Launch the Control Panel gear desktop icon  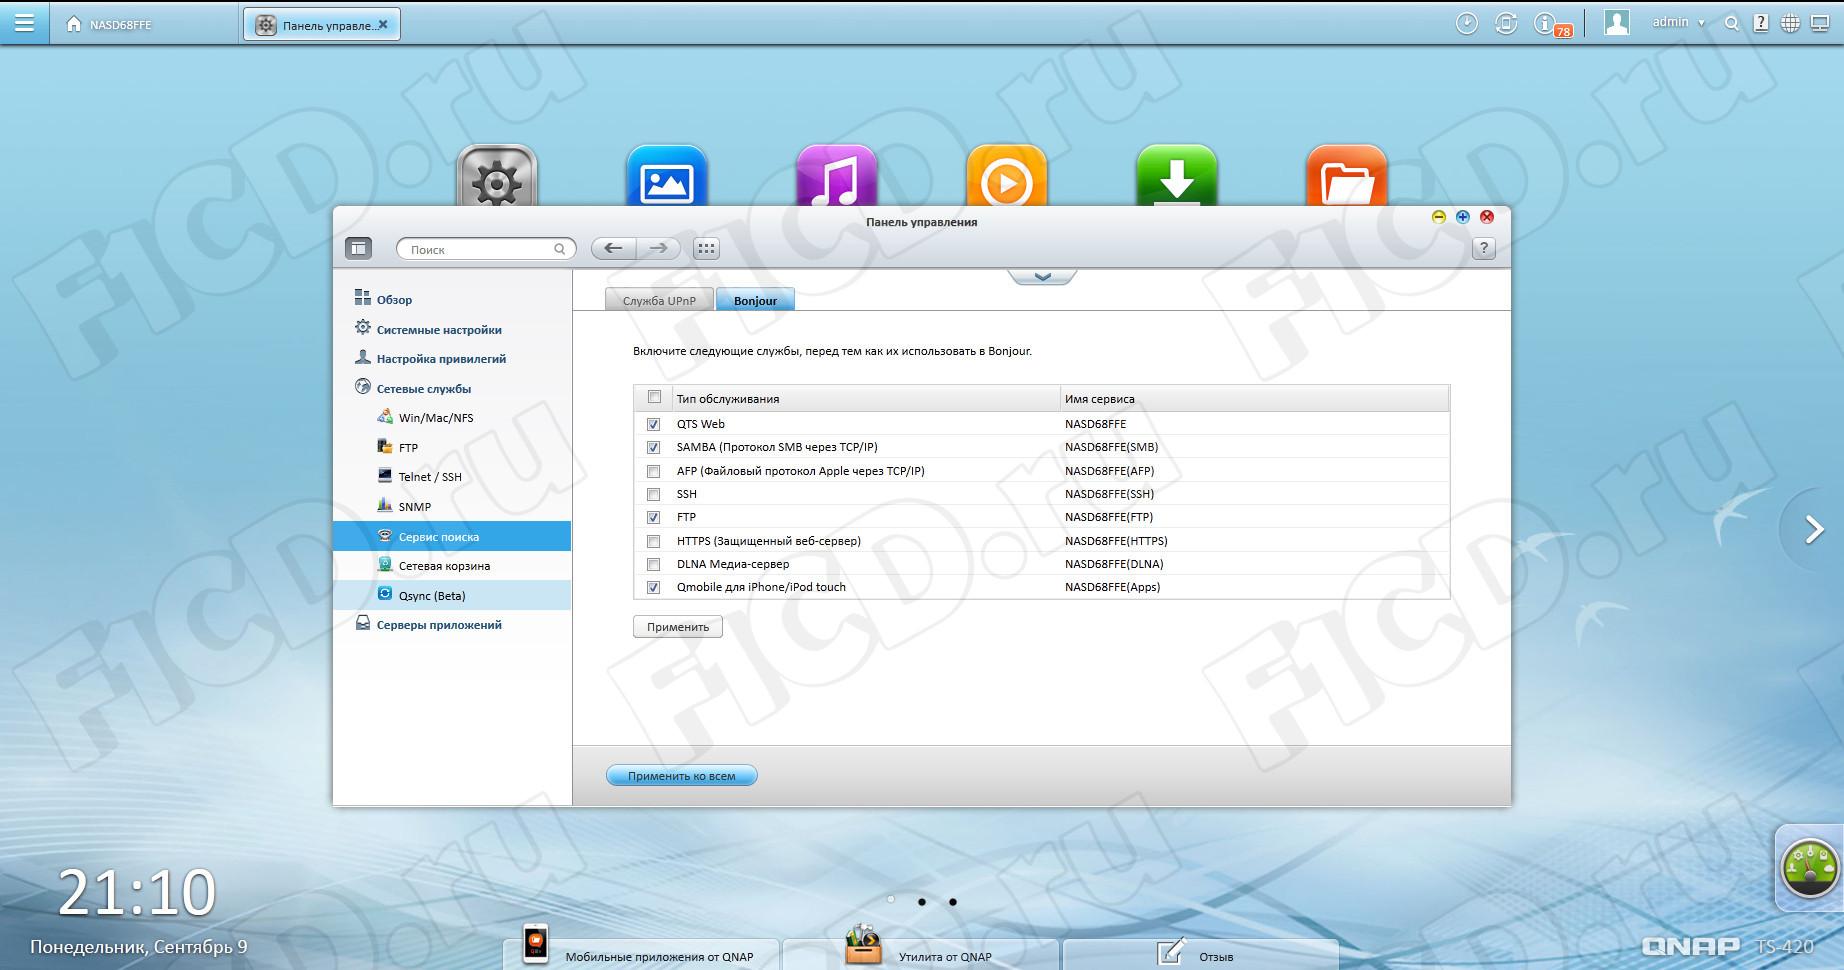tap(497, 176)
